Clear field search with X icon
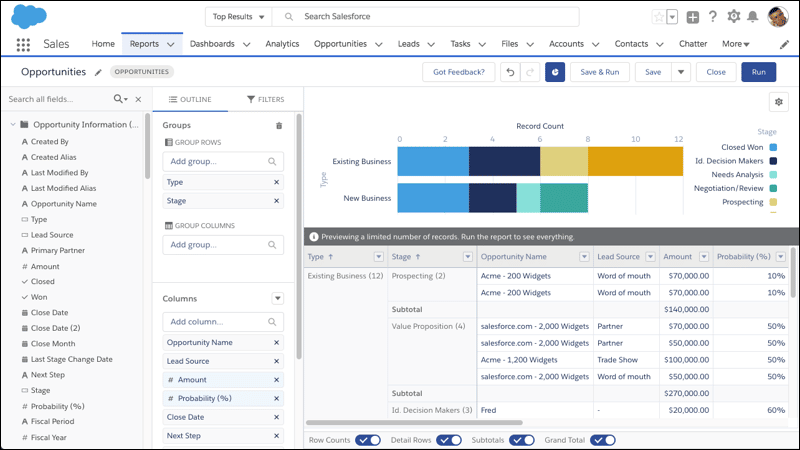Viewport: 800px width, 450px height. tap(138, 99)
